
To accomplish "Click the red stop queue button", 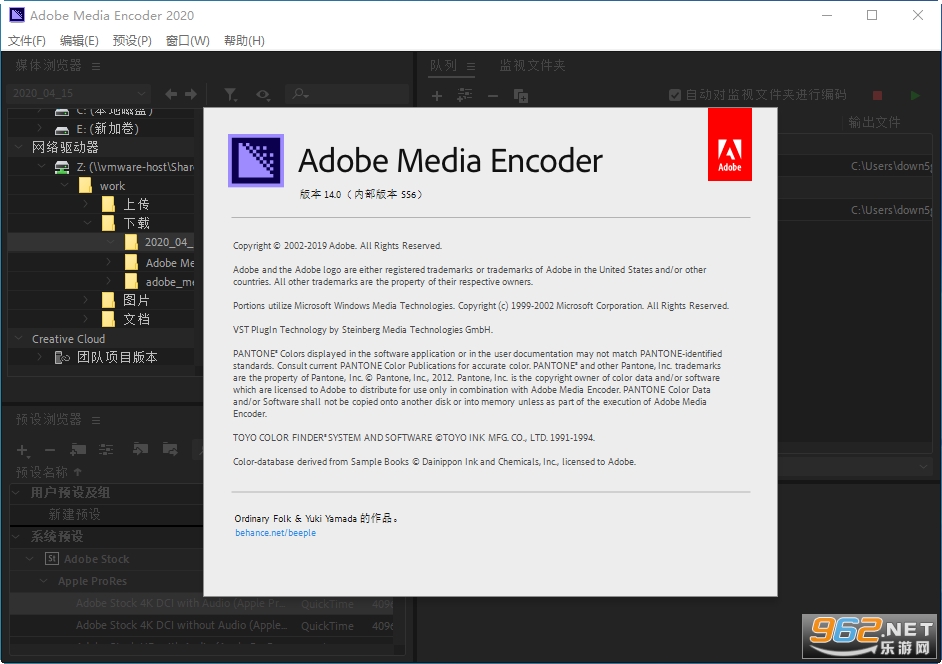I will pyautogui.click(x=877, y=95).
